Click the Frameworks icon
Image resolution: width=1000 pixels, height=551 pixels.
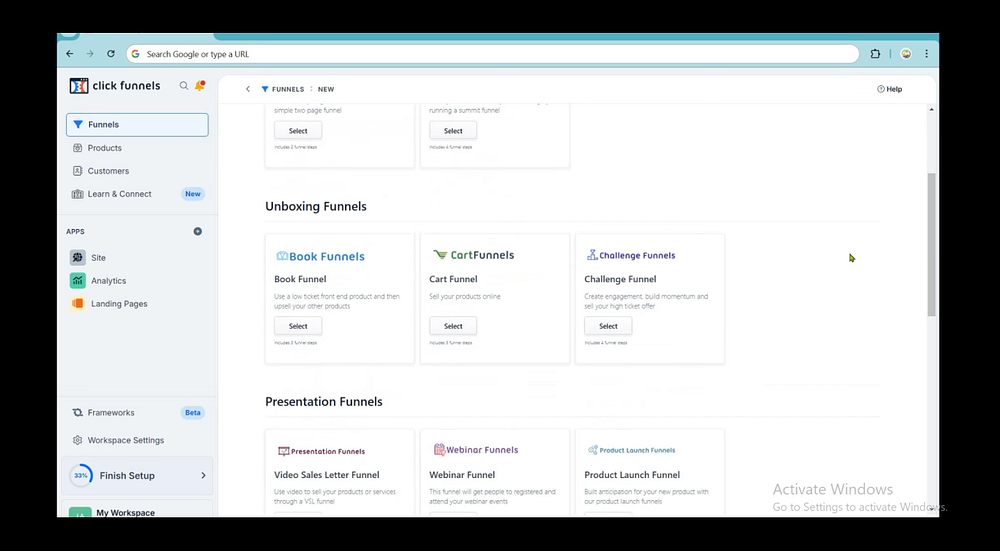point(78,413)
